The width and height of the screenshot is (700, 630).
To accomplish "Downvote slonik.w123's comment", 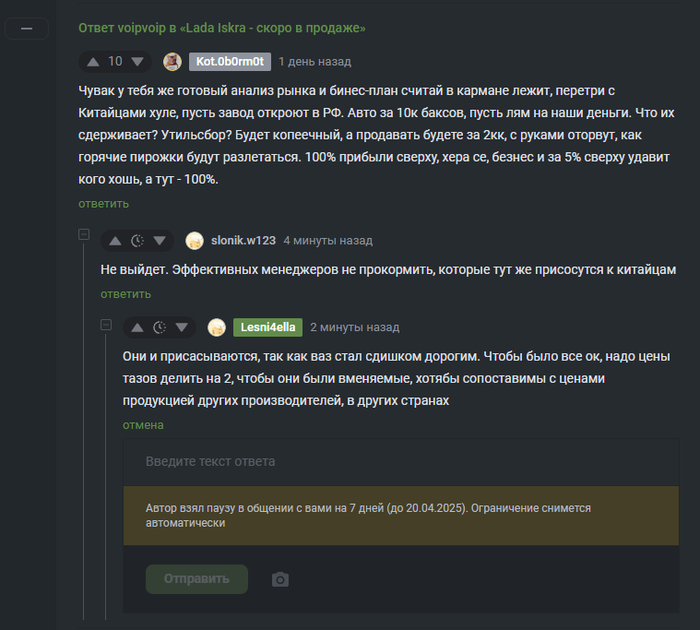I will pyautogui.click(x=160, y=241).
